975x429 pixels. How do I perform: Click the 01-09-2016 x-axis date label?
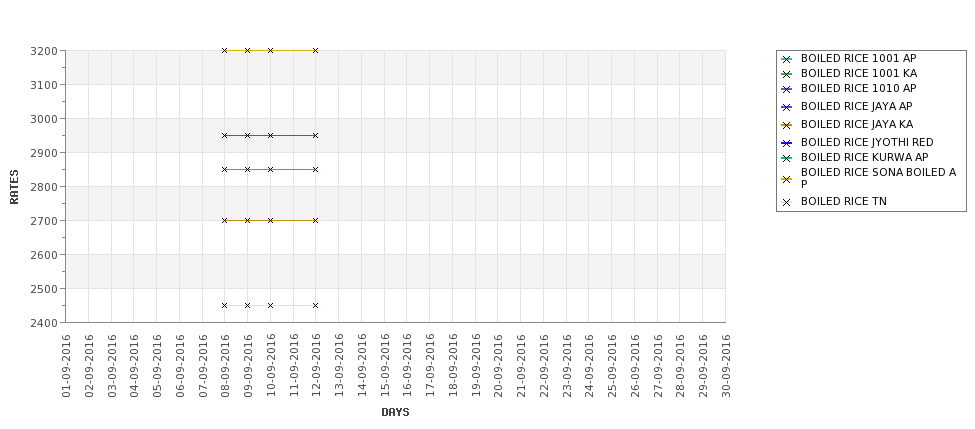coord(66,366)
